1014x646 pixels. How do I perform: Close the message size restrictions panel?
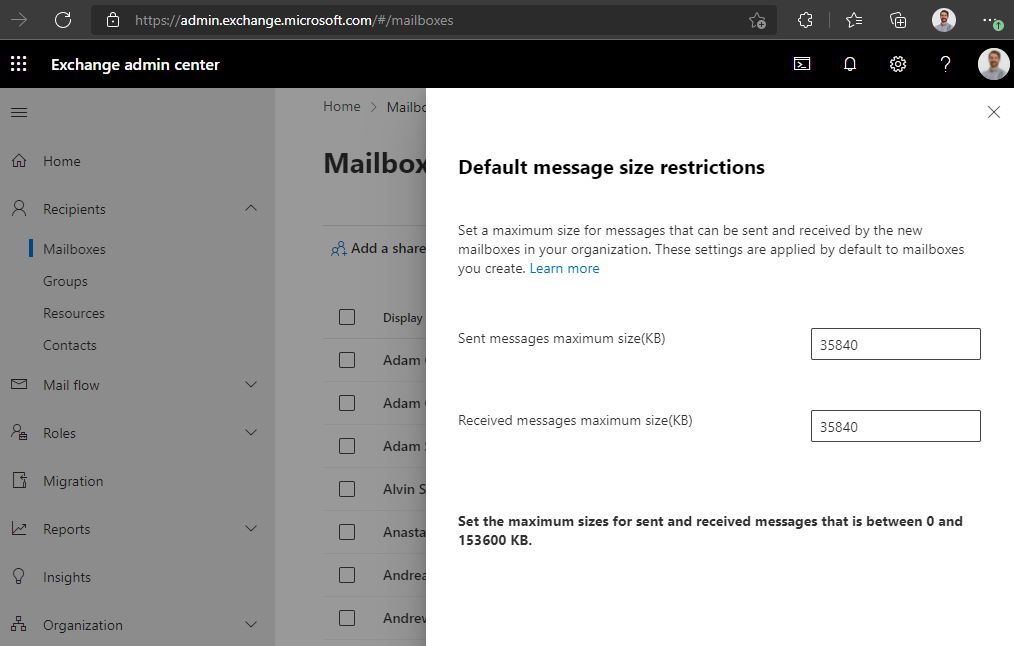click(x=993, y=112)
